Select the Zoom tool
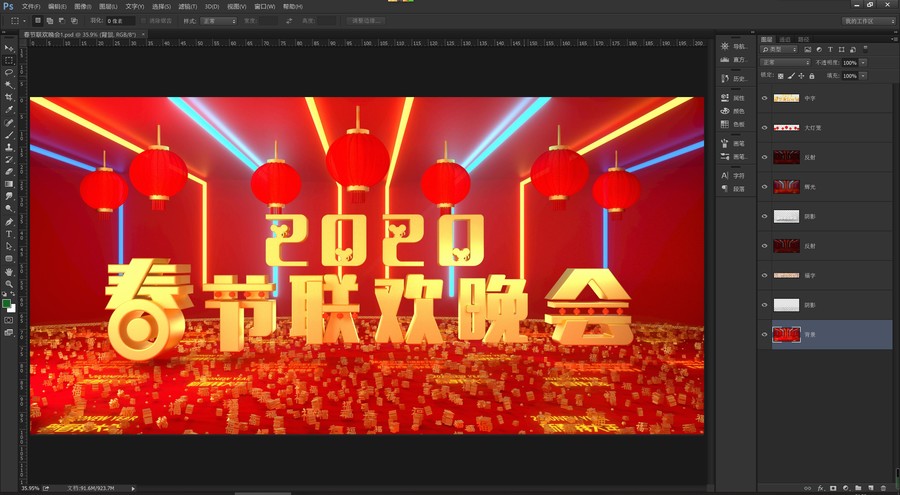The height and width of the screenshot is (495, 900). (9, 284)
